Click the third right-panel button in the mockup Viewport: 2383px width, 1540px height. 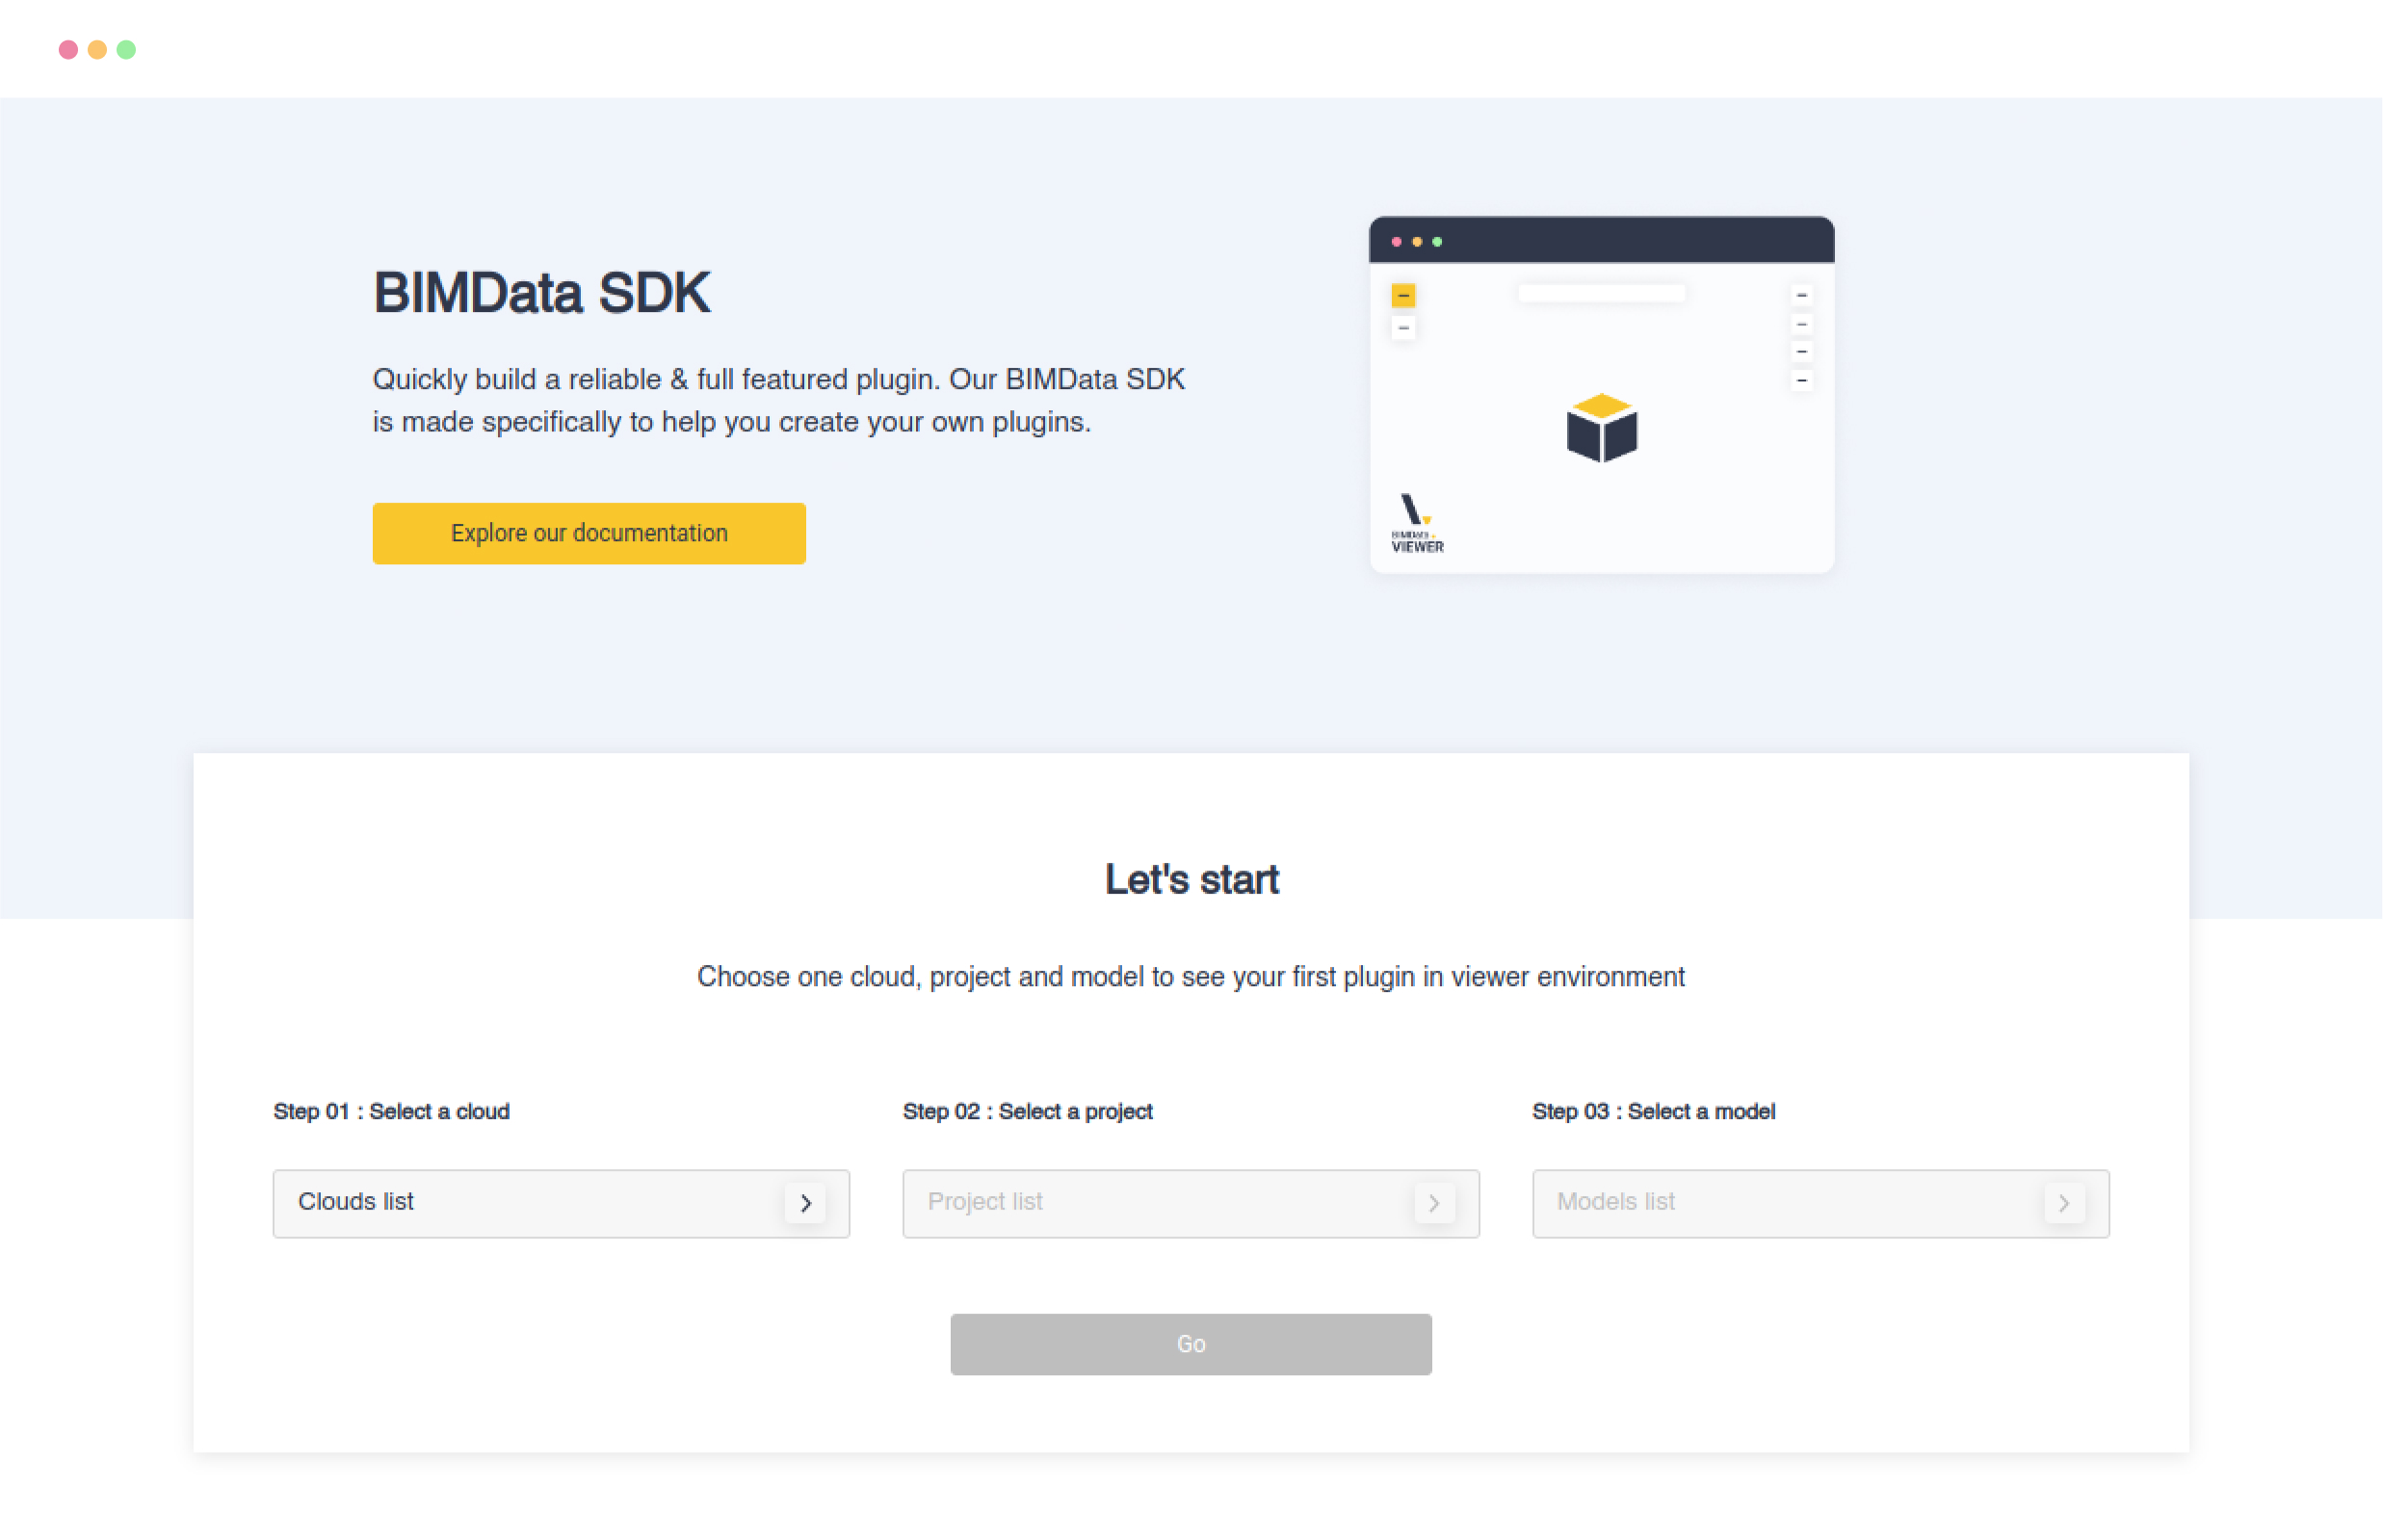click(x=1803, y=352)
